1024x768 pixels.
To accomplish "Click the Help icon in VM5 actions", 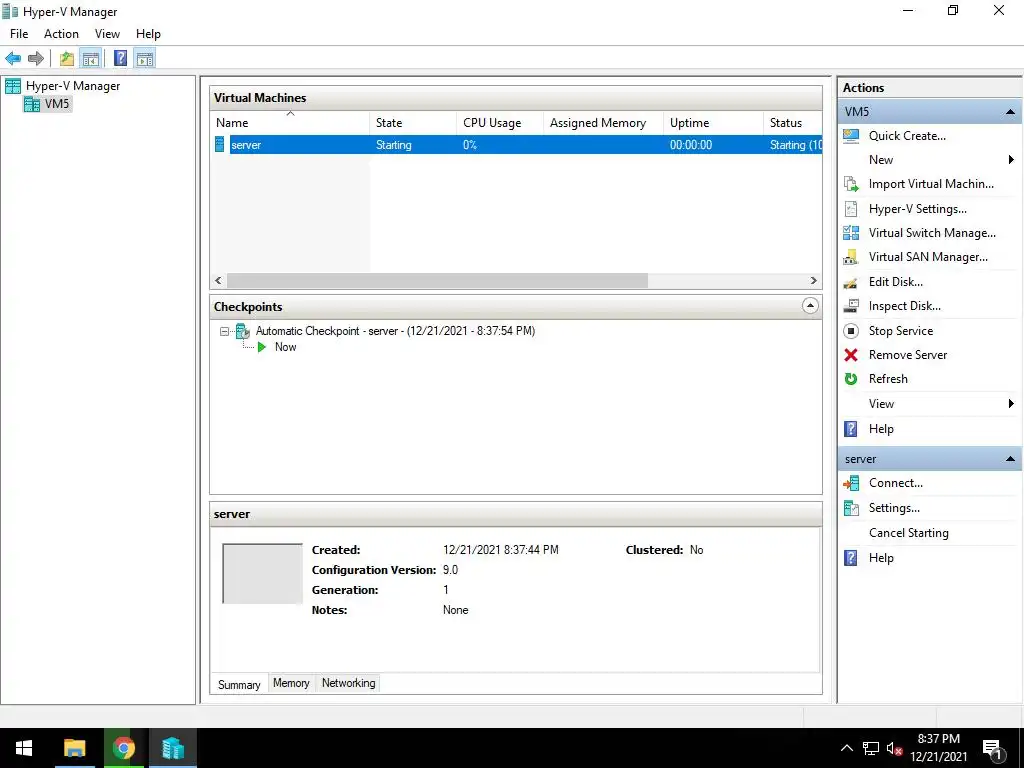I will [x=851, y=429].
